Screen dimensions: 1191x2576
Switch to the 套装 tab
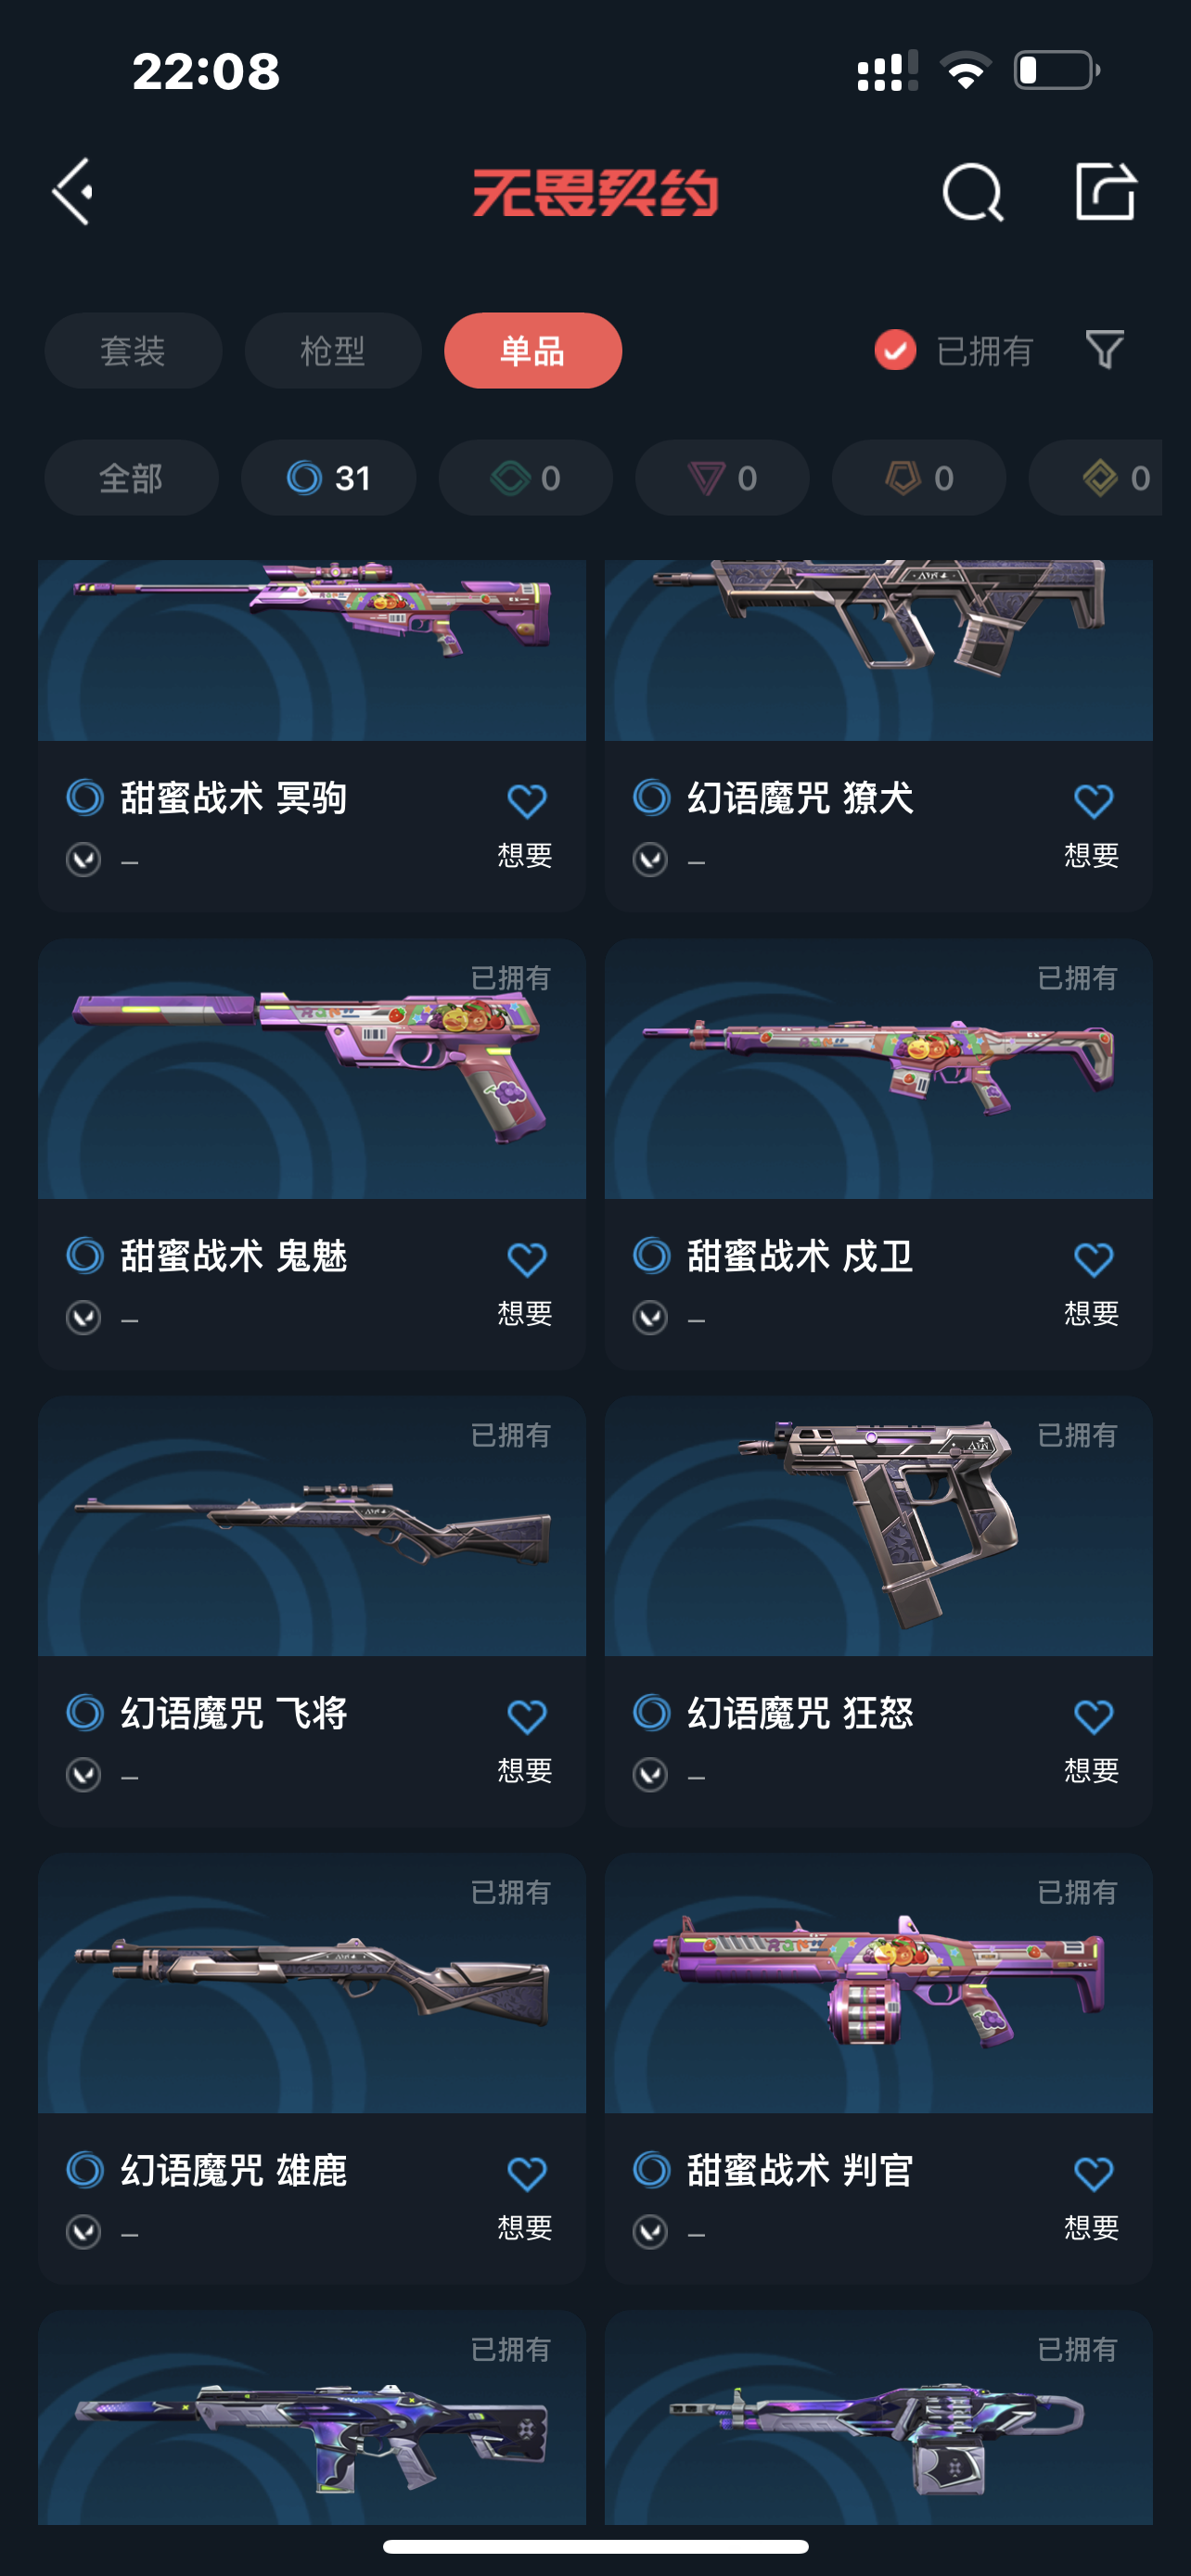tap(133, 351)
